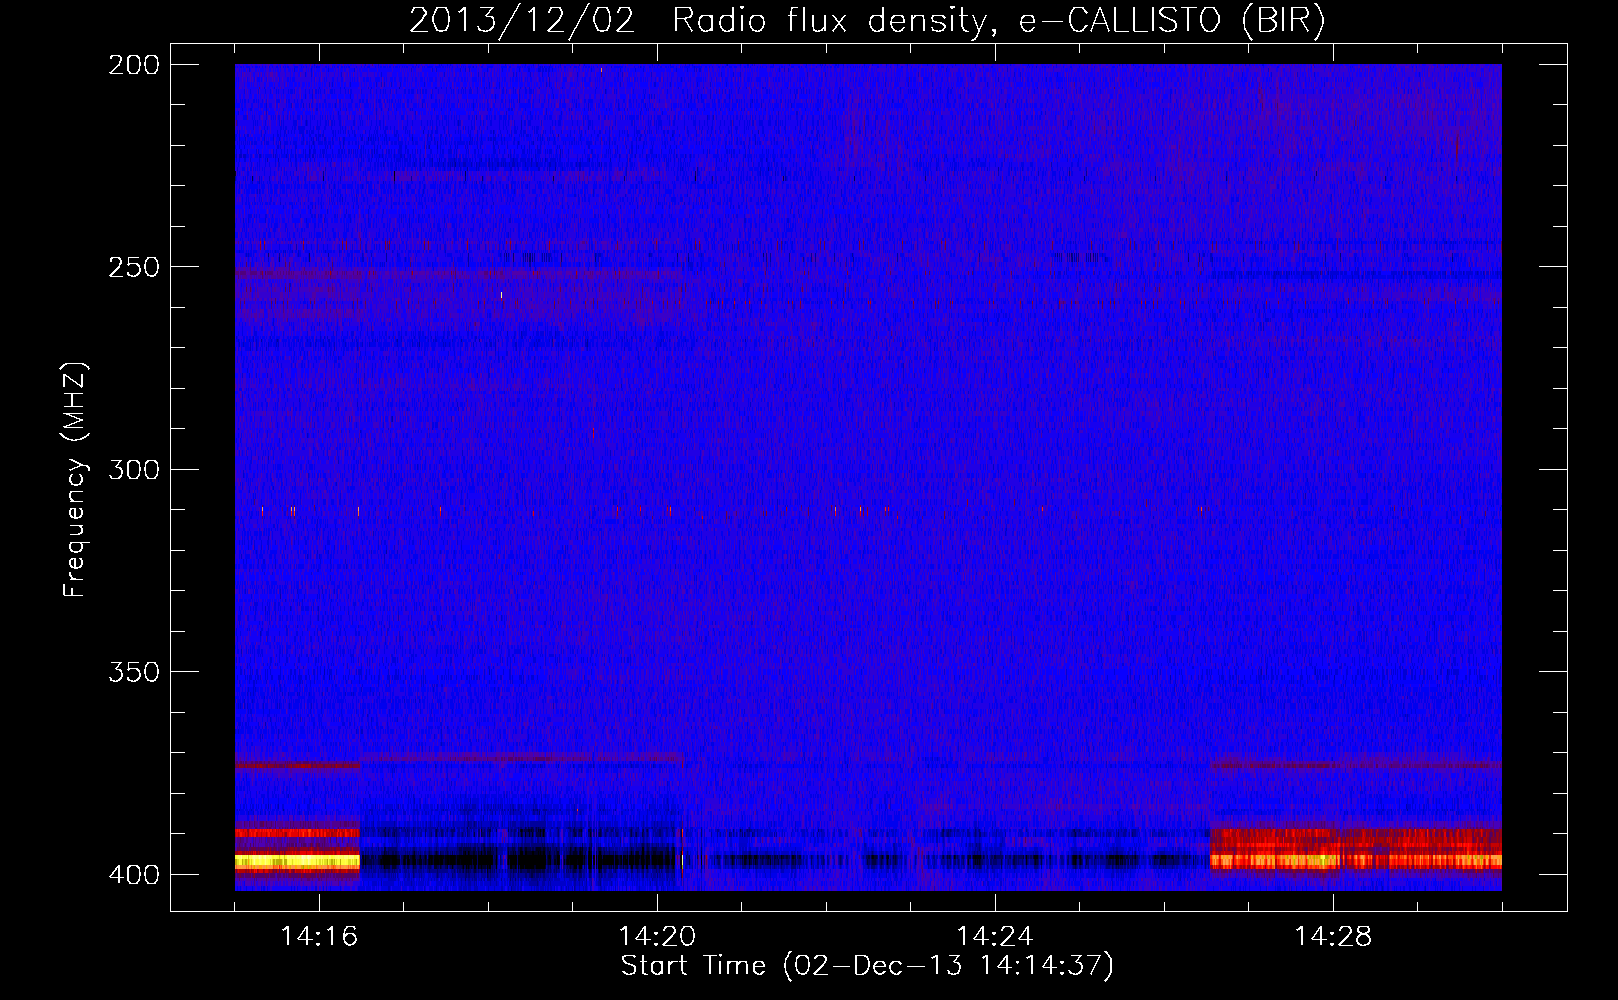Click the "Start Time (02-Dec-13 14:14:37)" label
Screen dimensions: 1618x1000
[867, 966]
